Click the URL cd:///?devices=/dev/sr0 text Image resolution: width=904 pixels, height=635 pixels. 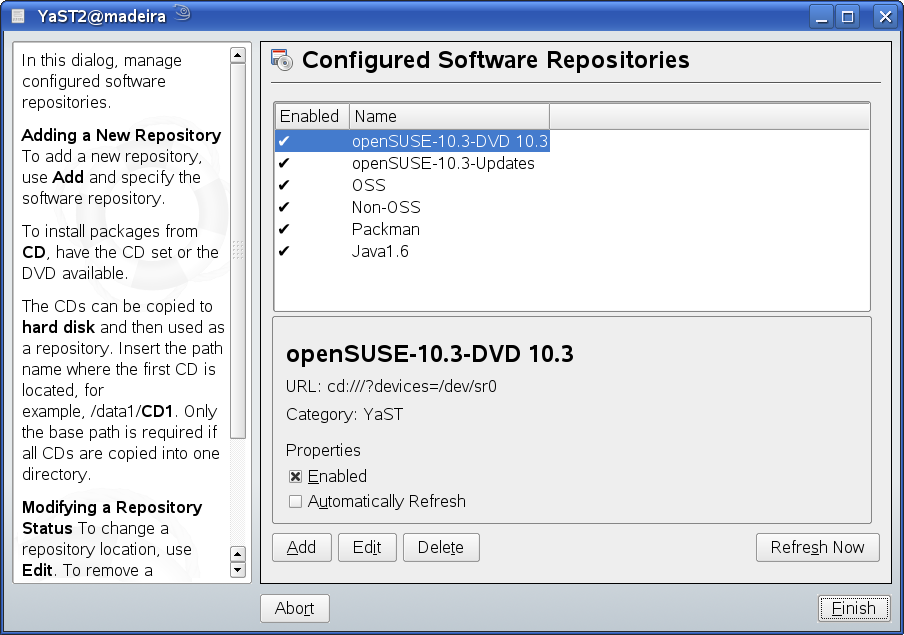click(x=391, y=386)
